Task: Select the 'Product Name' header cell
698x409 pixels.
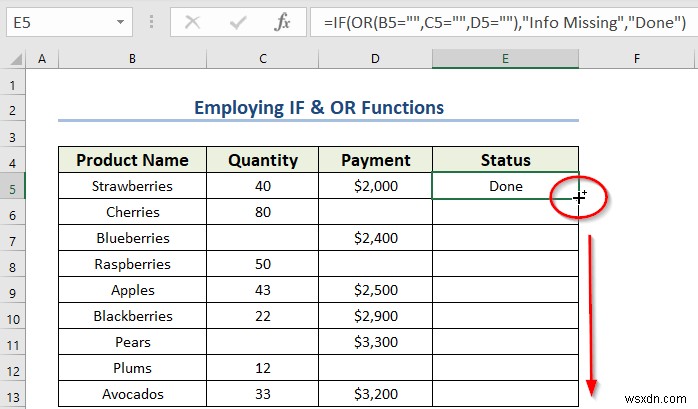Action: point(132,160)
